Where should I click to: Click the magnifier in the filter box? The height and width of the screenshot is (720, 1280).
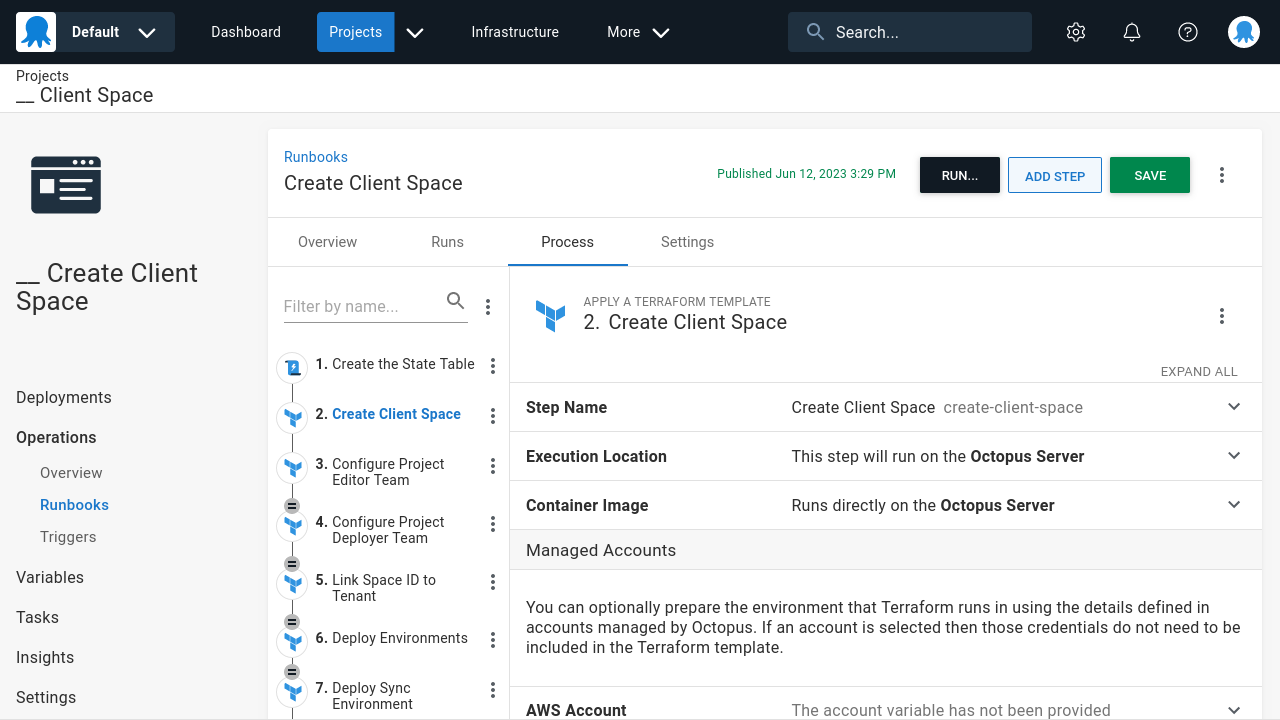tap(455, 300)
